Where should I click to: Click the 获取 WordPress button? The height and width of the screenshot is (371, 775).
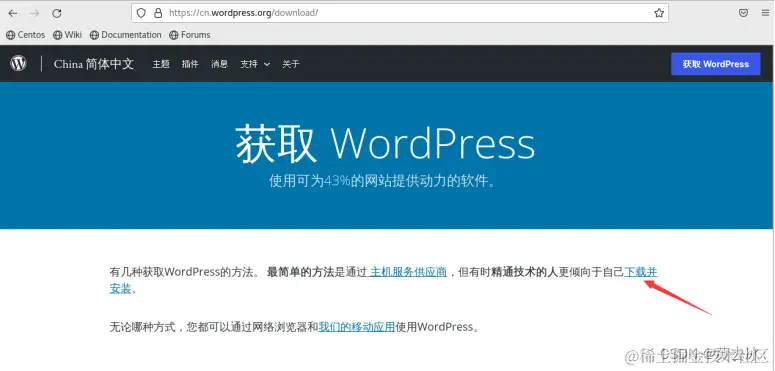(716, 64)
